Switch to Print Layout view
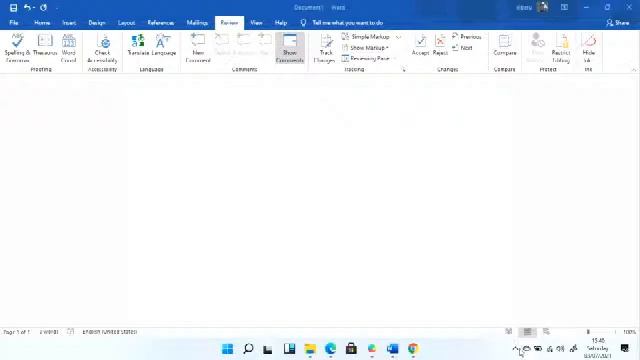640x360 pixels. click(527, 332)
